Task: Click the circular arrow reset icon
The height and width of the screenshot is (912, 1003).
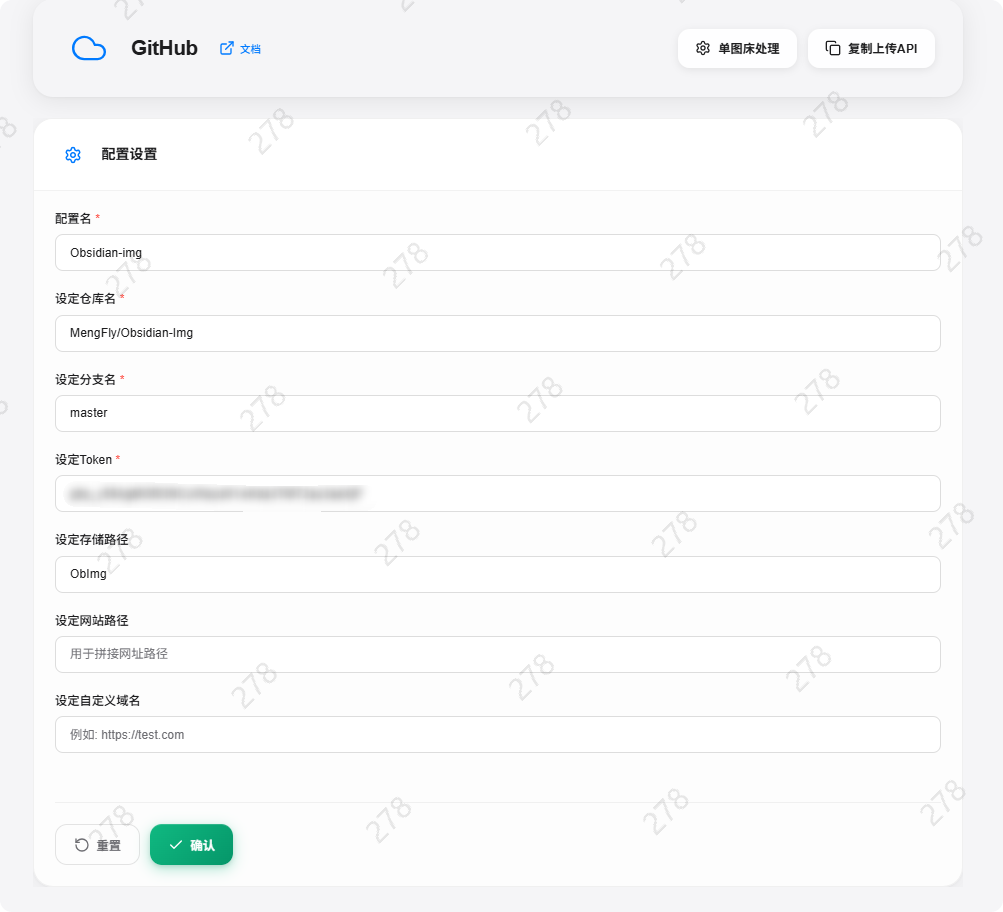Action: pos(82,845)
